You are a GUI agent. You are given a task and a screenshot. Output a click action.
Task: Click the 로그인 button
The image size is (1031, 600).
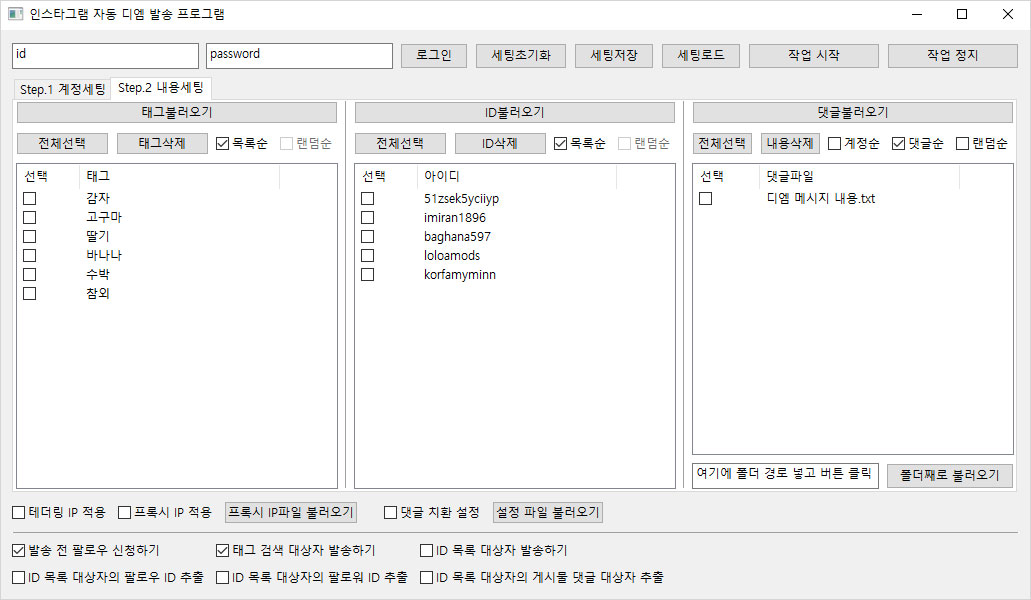click(x=434, y=56)
